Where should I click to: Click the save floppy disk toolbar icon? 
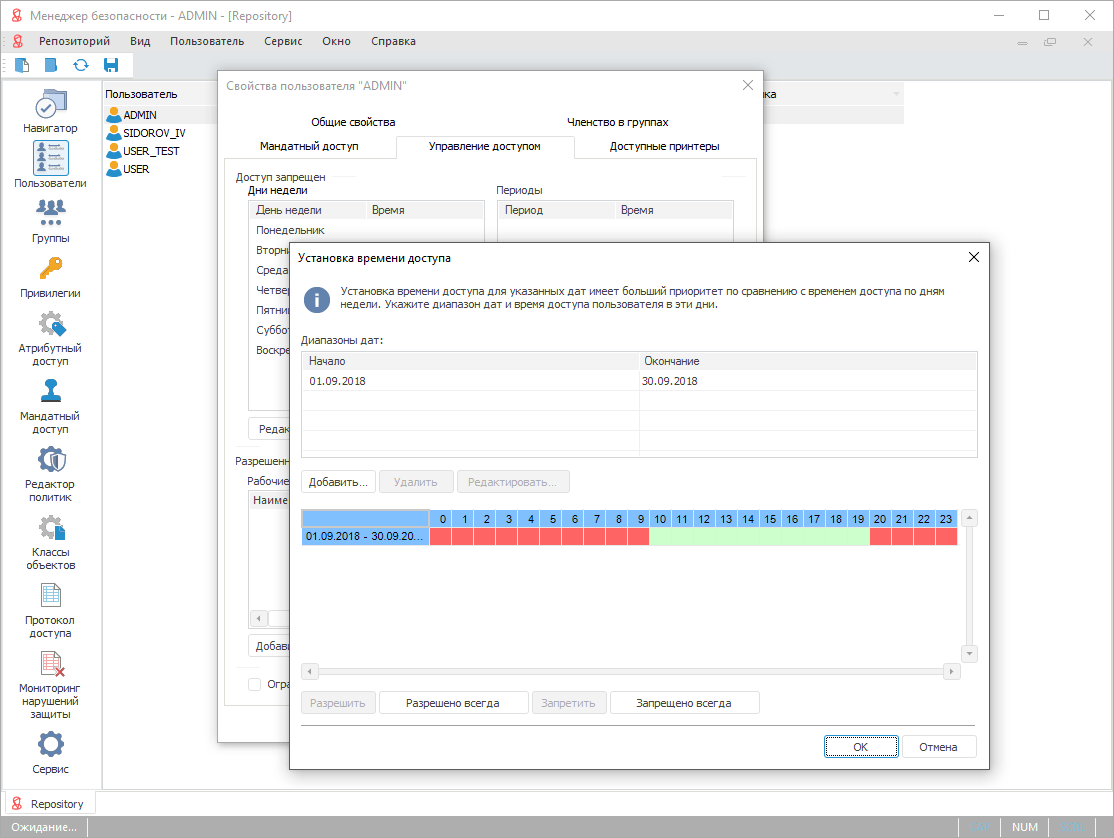pos(111,65)
